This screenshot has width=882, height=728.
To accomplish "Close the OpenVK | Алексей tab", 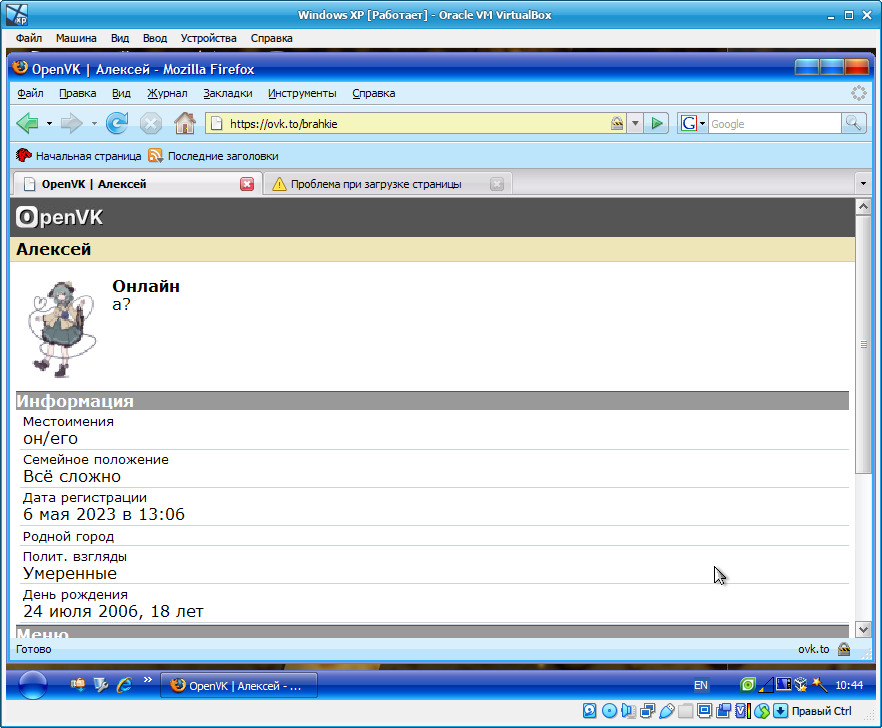I will (247, 184).
